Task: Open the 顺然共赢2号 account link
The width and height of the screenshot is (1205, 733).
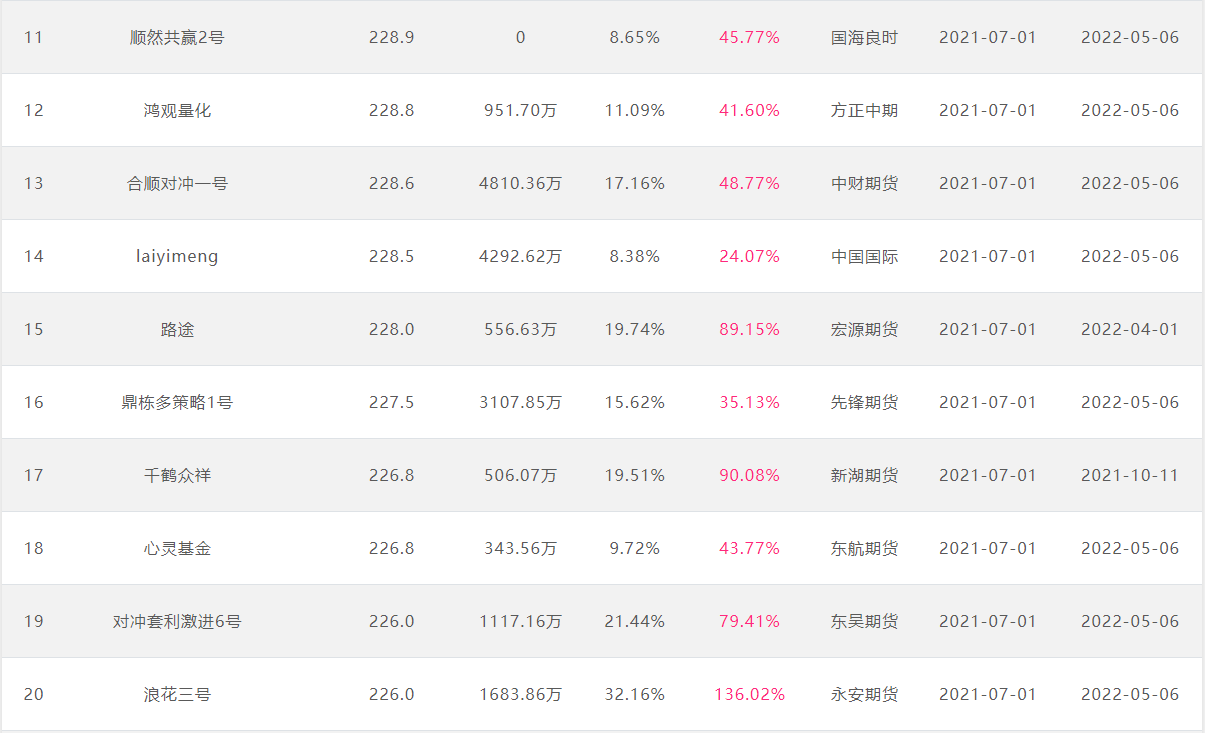Action: pyautogui.click(x=177, y=38)
